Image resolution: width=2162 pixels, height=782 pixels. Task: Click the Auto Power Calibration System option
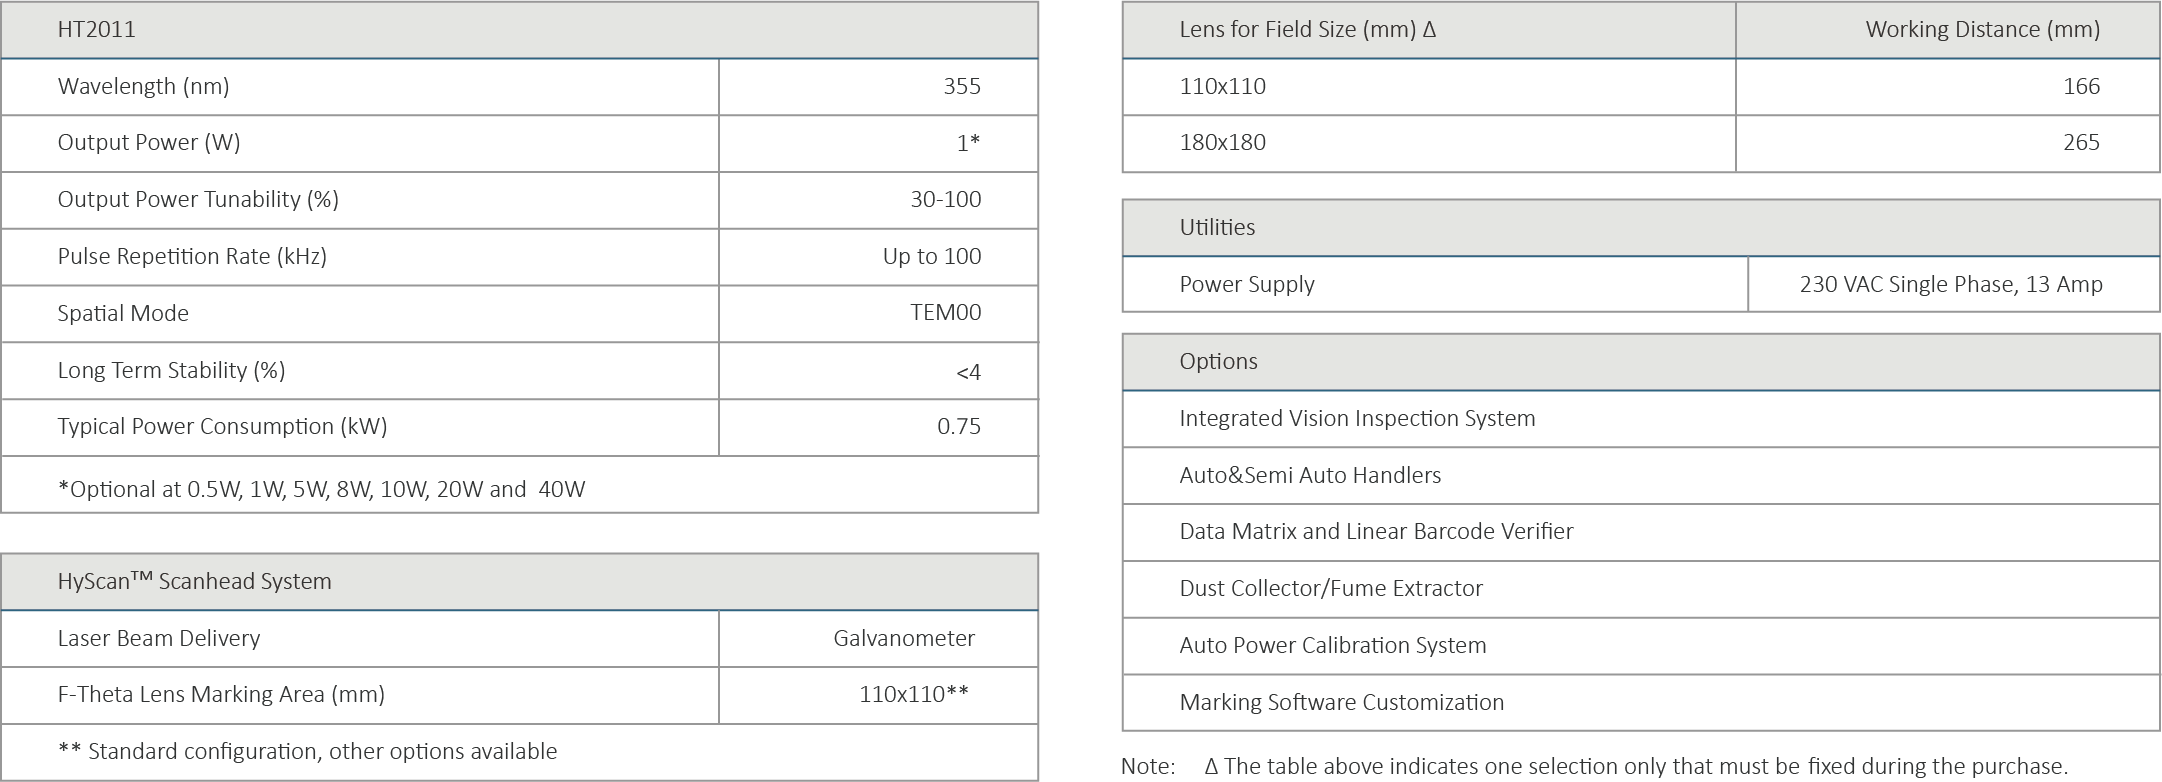1332,645
